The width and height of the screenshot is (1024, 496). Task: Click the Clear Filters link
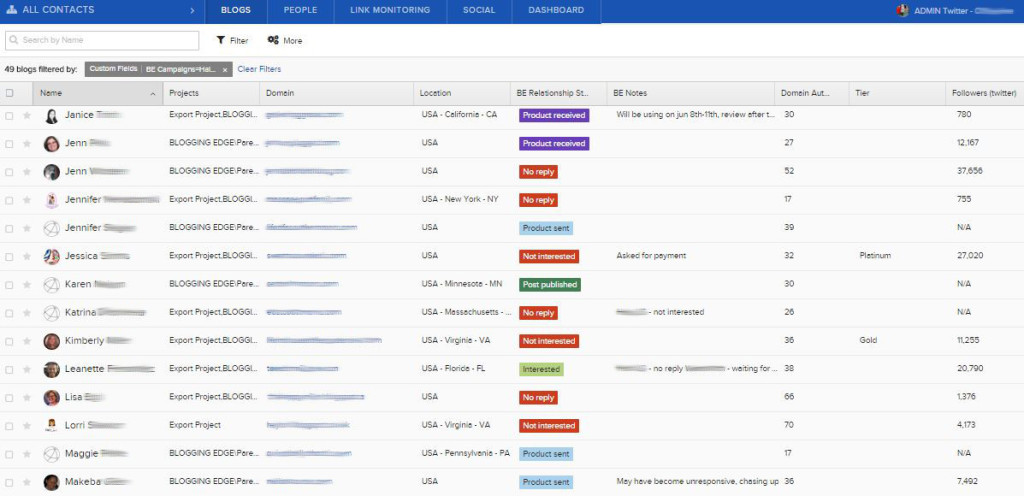(259, 69)
